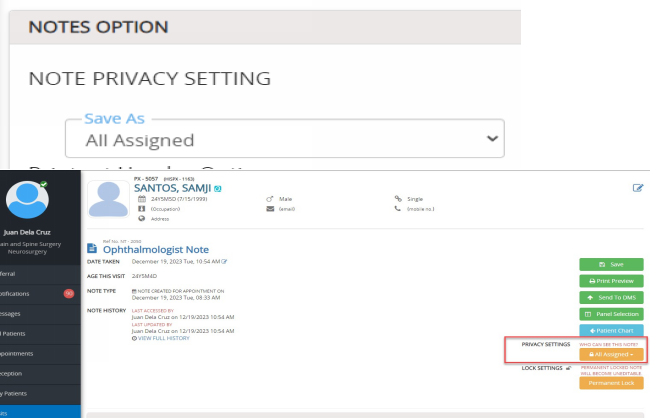Click the edit patient pencil icon
Screen dimensions: 650x419
coord(638,187)
